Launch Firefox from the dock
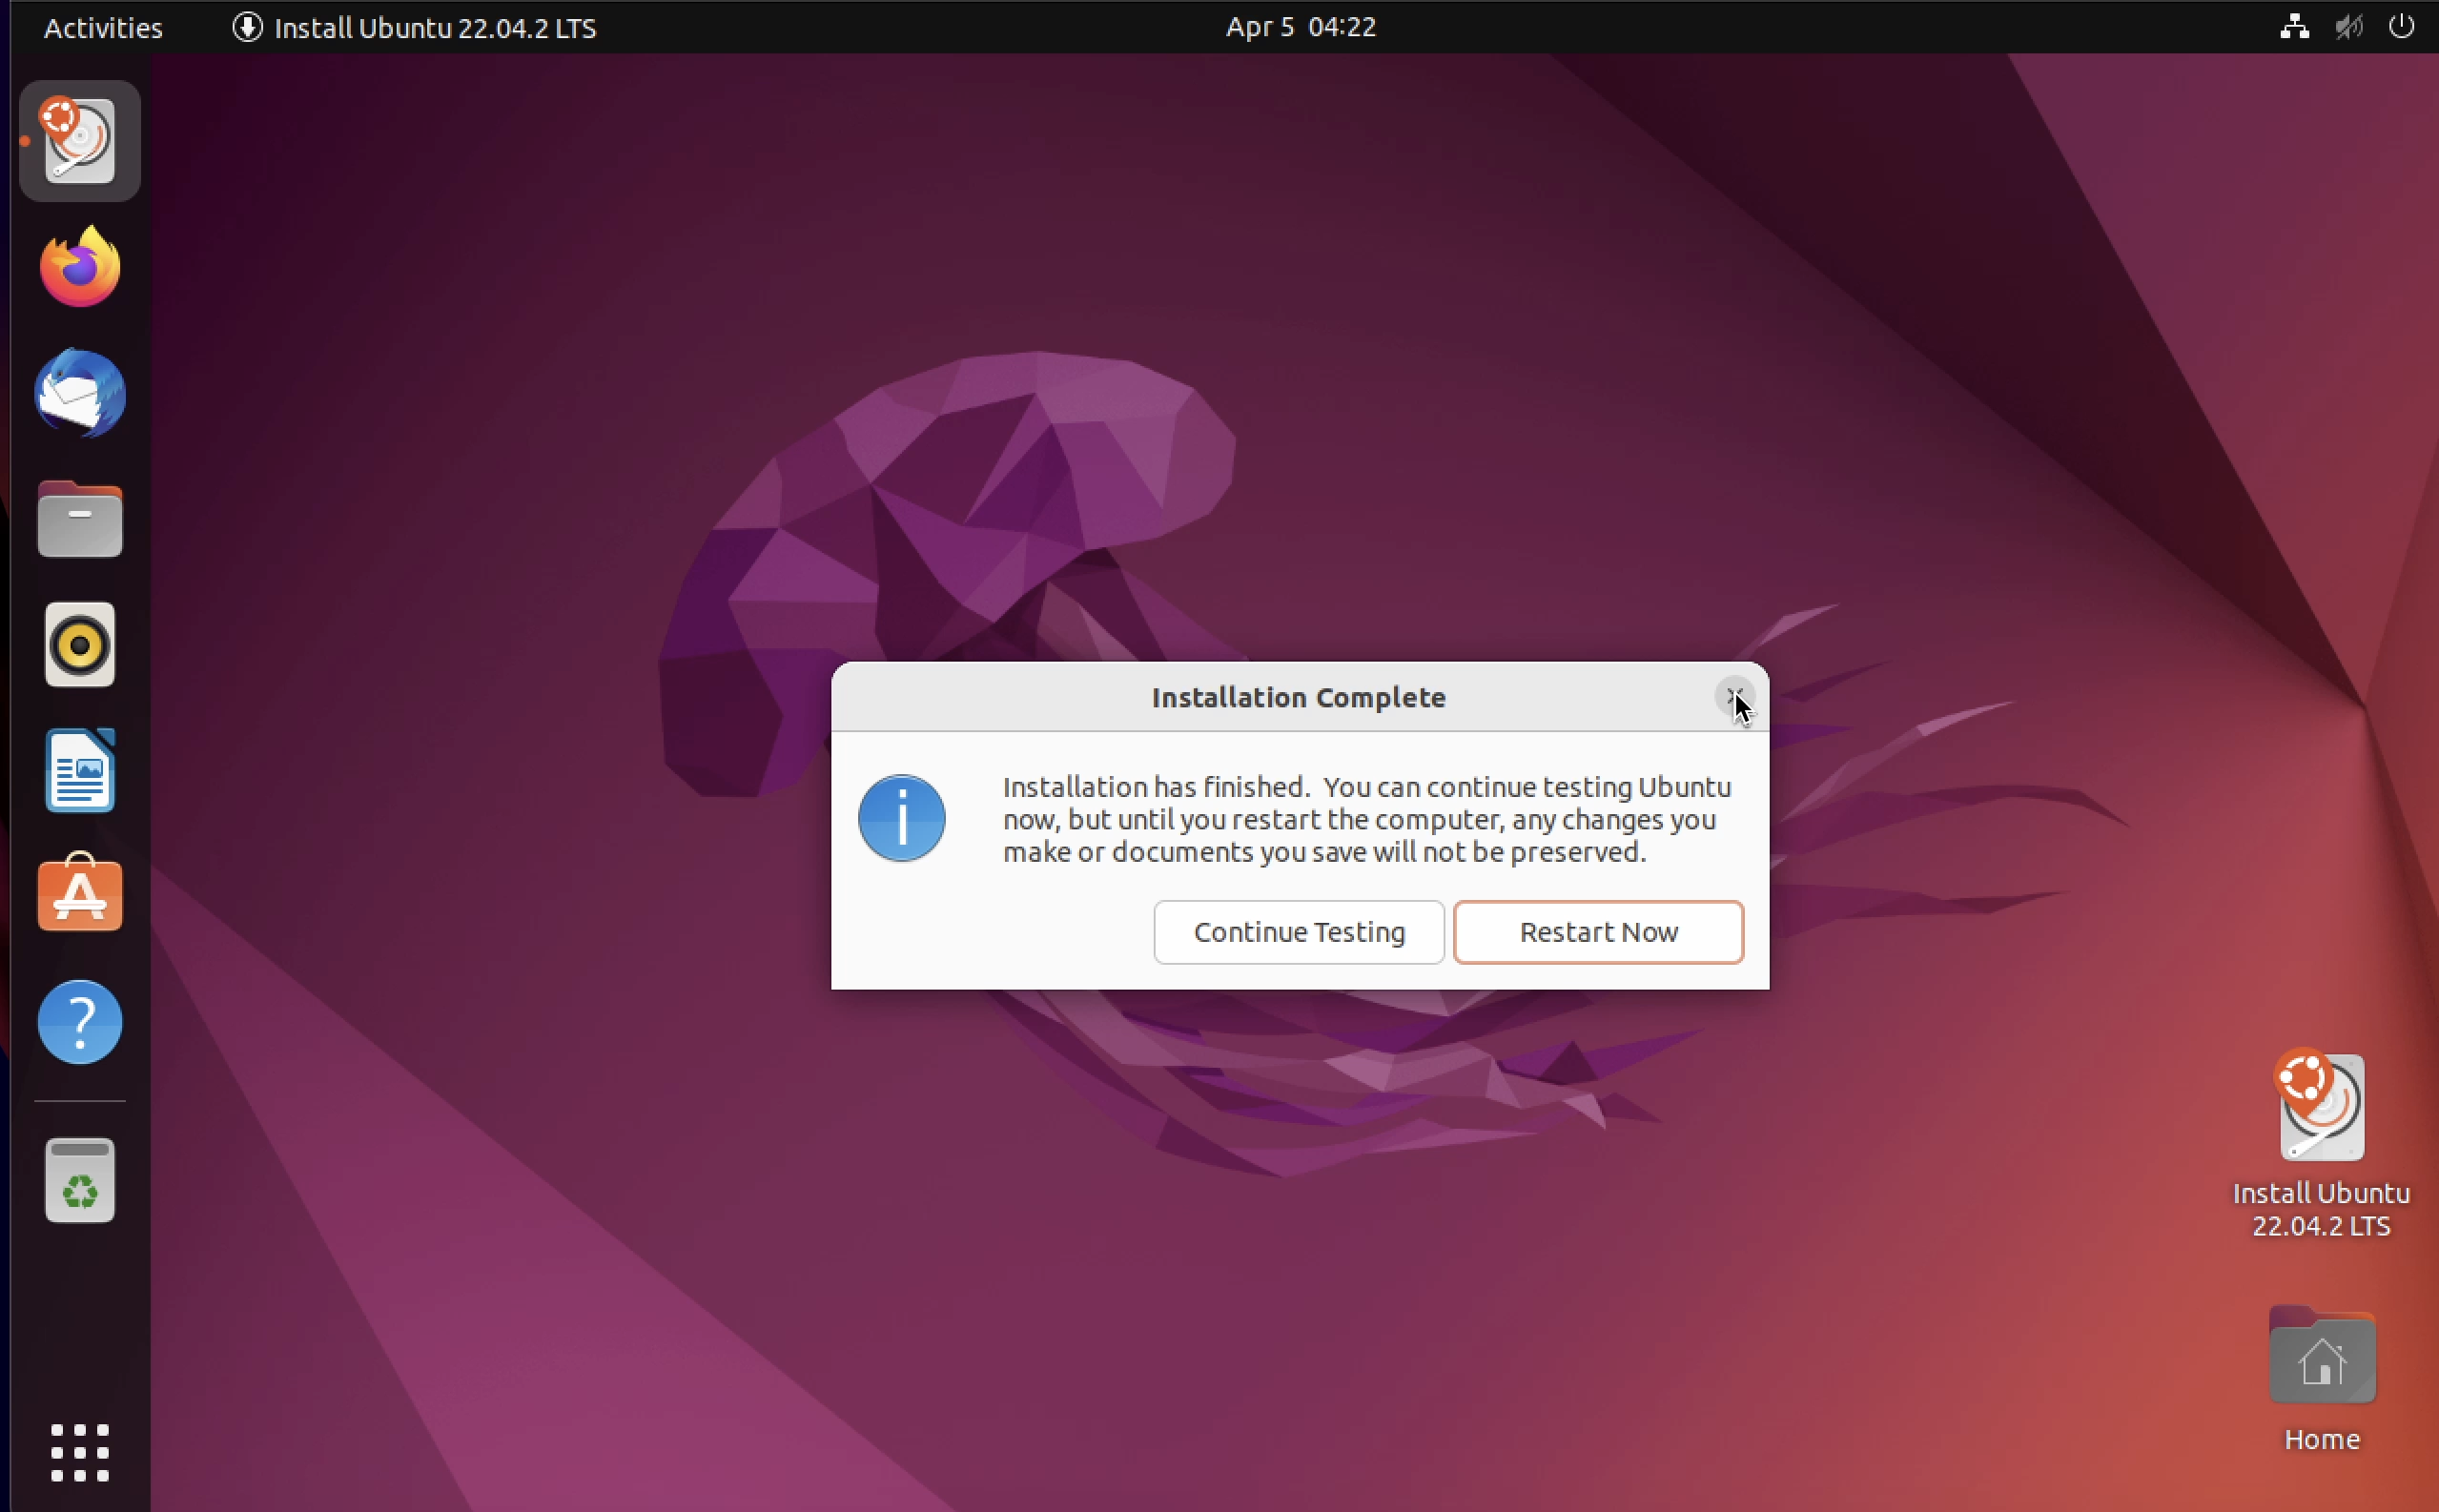 coord(79,267)
